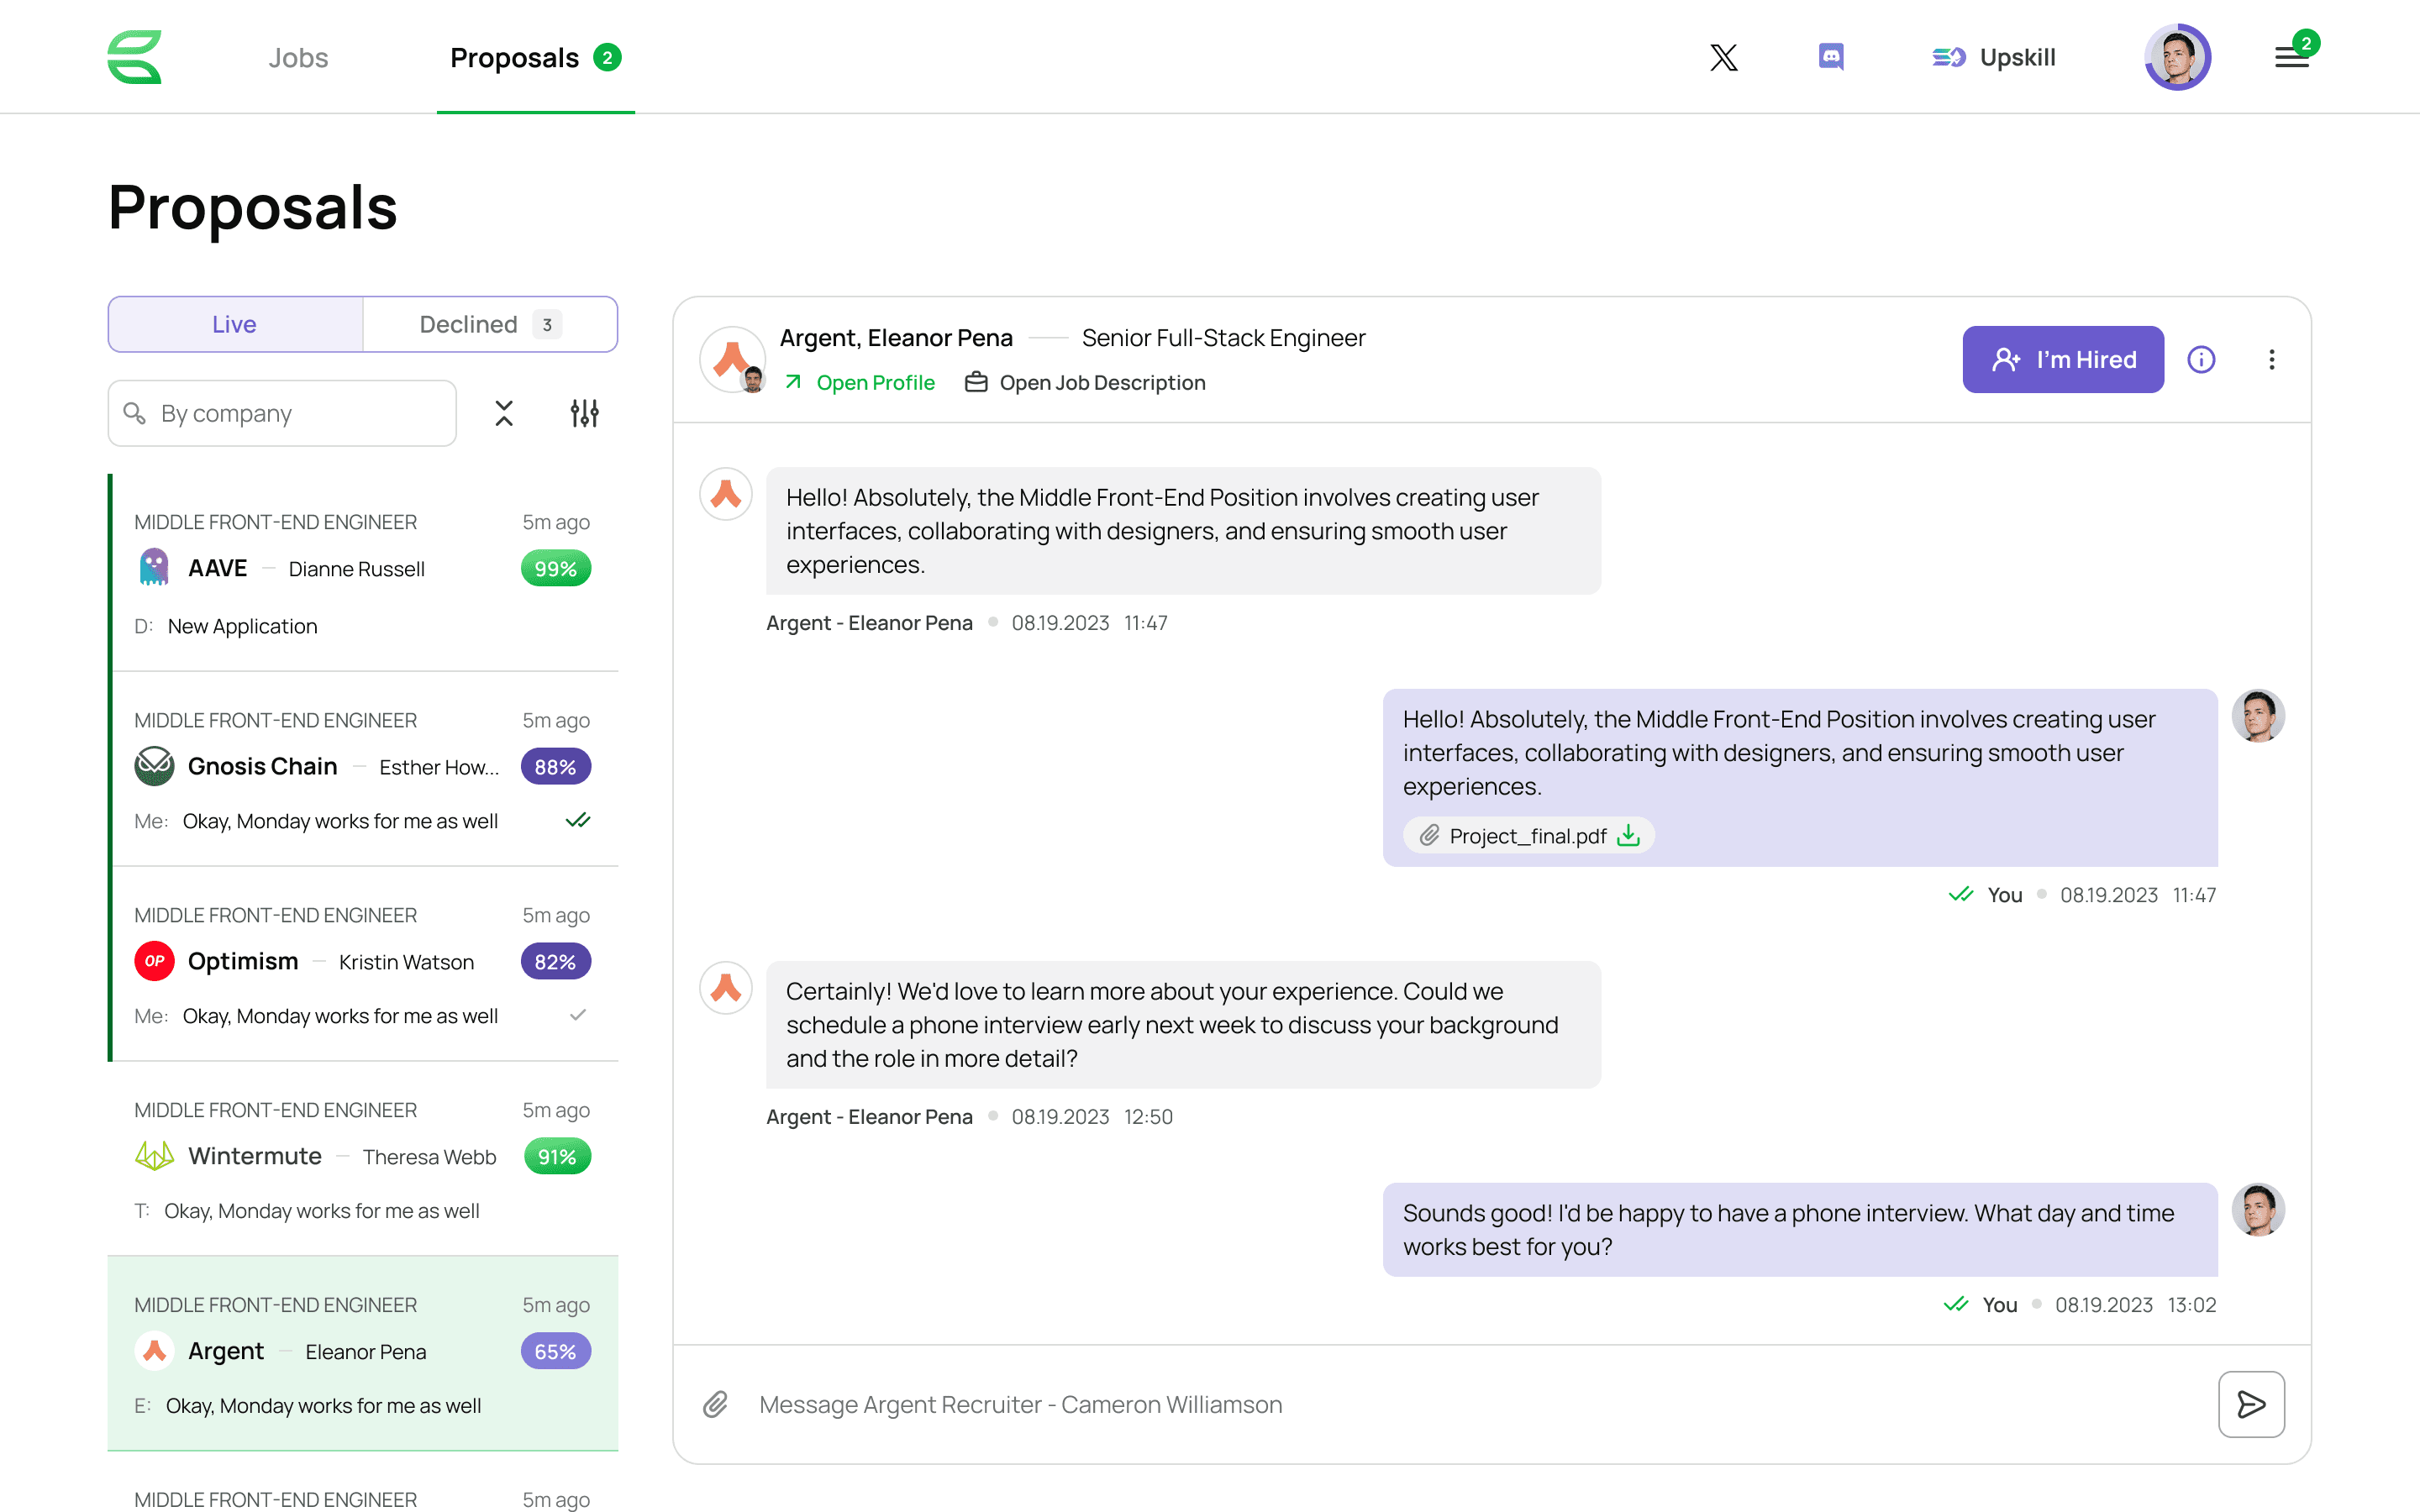Switch to Live proposals toggle
The image size is (2420, 1512).
click(235, 324)
